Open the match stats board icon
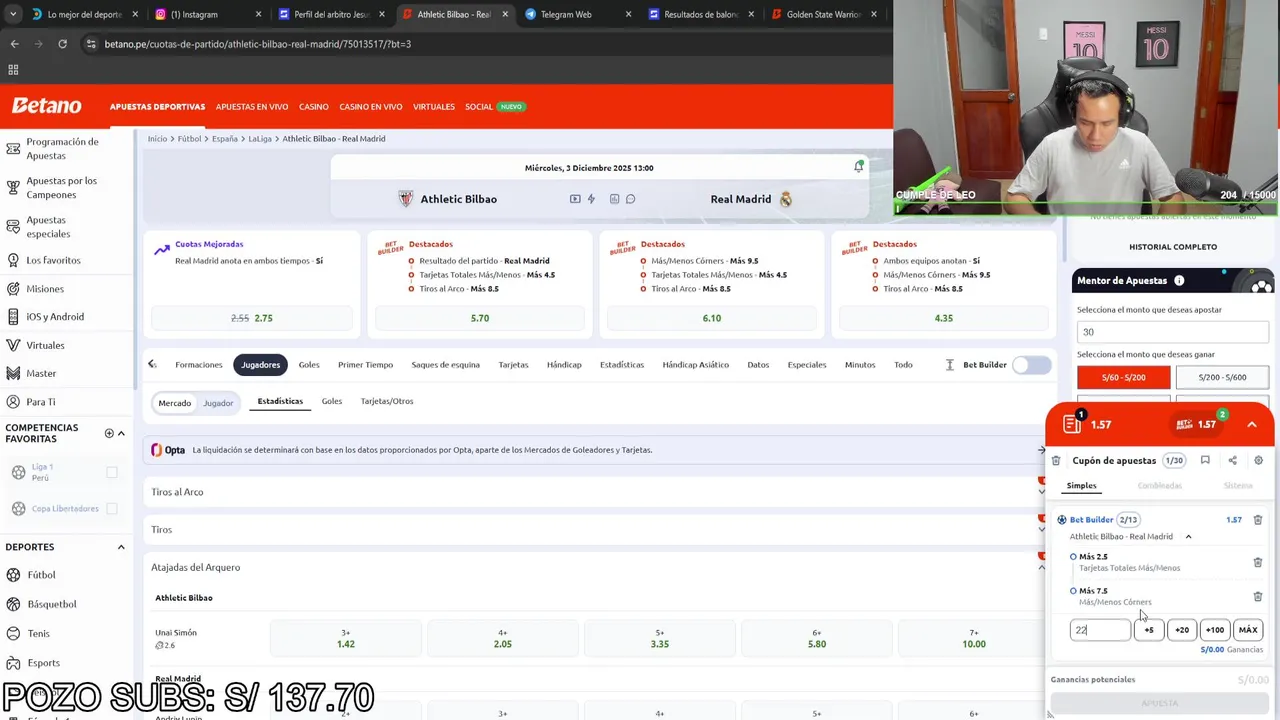The image size is (1280, 720). 614,199
